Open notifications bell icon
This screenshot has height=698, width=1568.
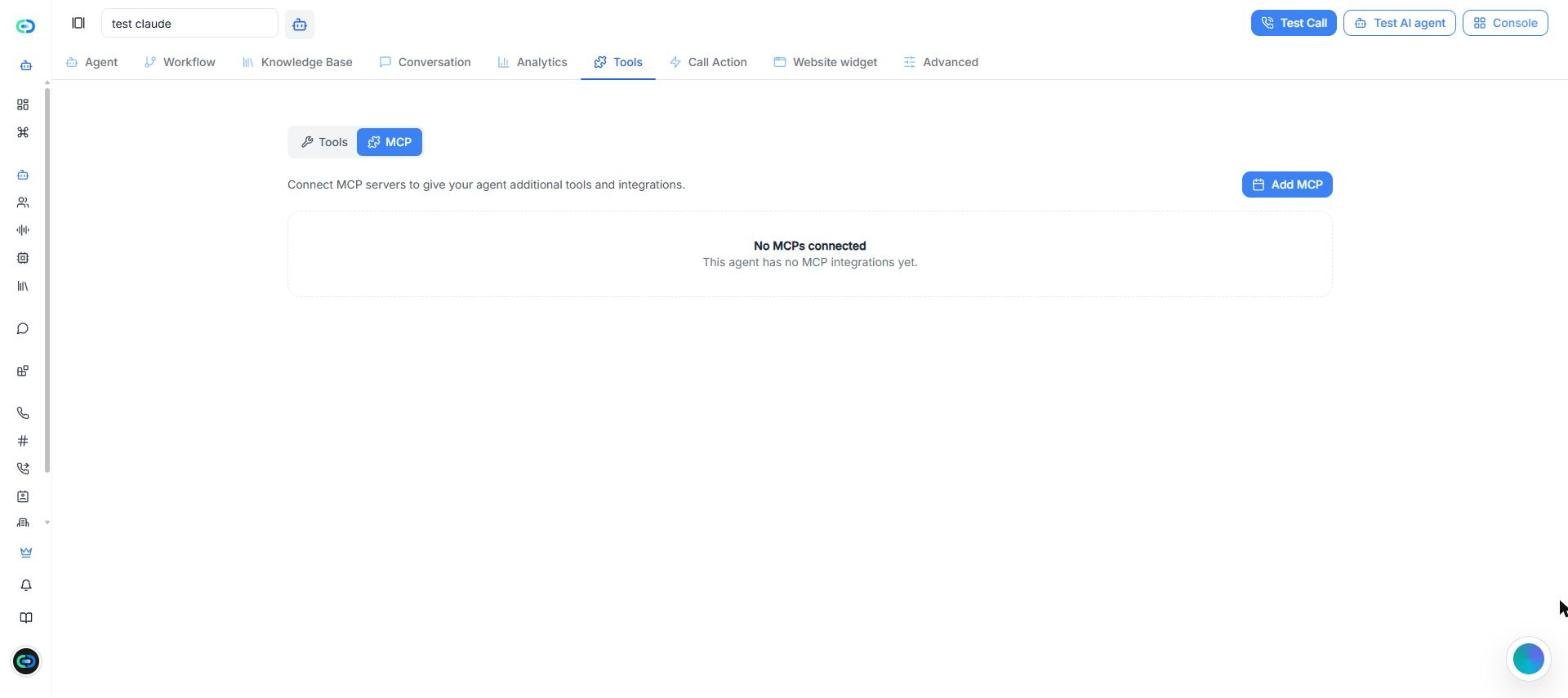(26, 585)
